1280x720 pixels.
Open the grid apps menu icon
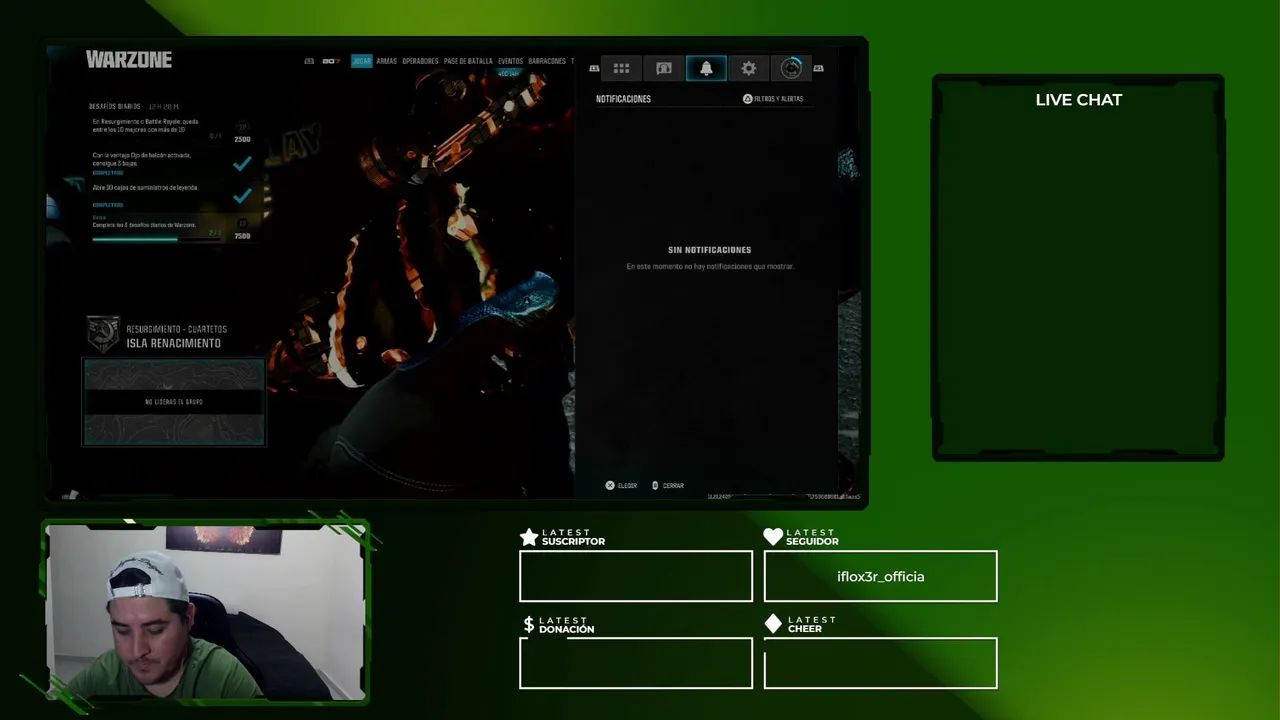pyautogui.click(x=621, y=68)
